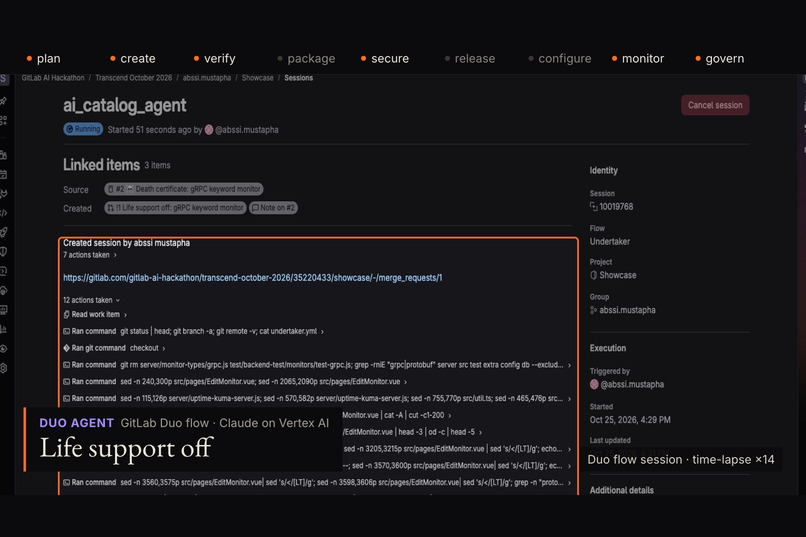The width and height of the screenshot is (806, 537).
Task: Click the 'Linked items' heading
Action: [101, 165]
